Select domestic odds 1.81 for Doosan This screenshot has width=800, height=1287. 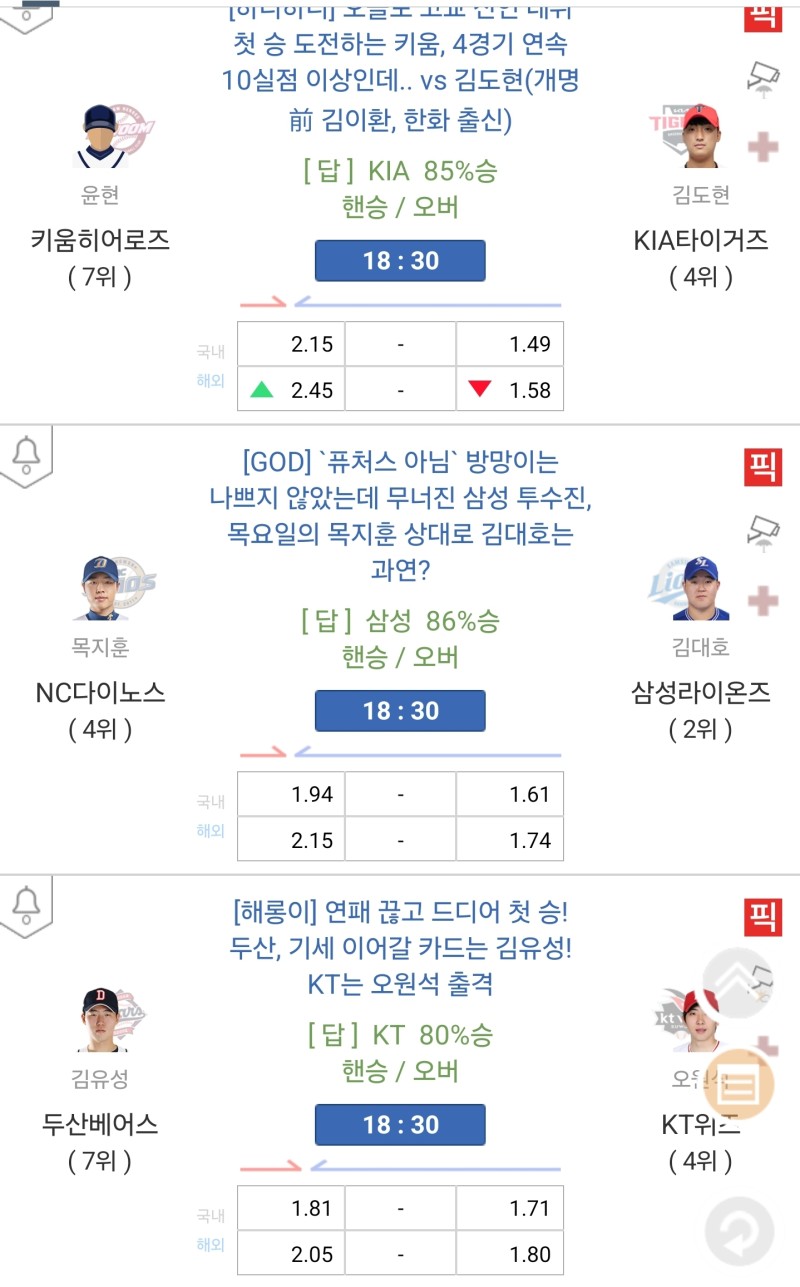point(291,1209)
